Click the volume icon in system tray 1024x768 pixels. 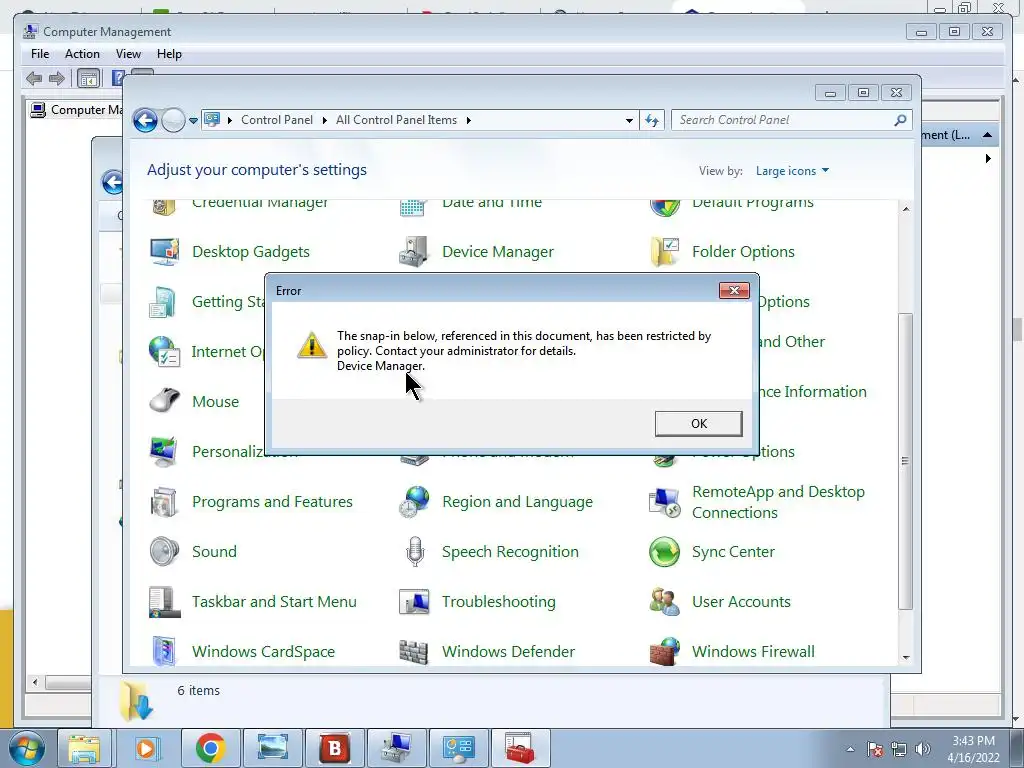923,749
